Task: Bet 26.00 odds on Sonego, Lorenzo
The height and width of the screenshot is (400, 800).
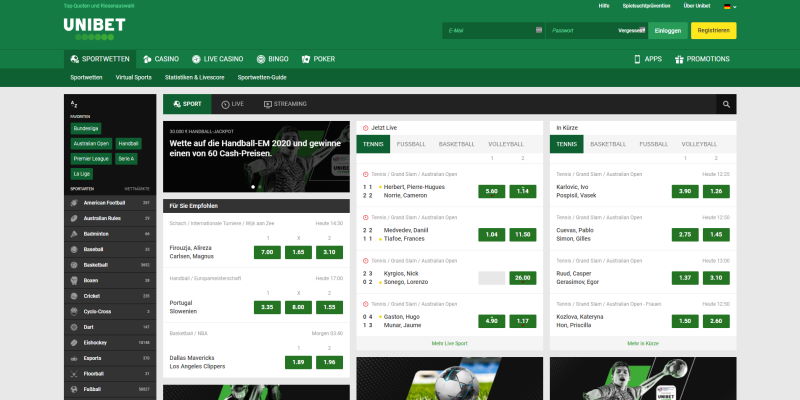Action: (x=523, y=278)
